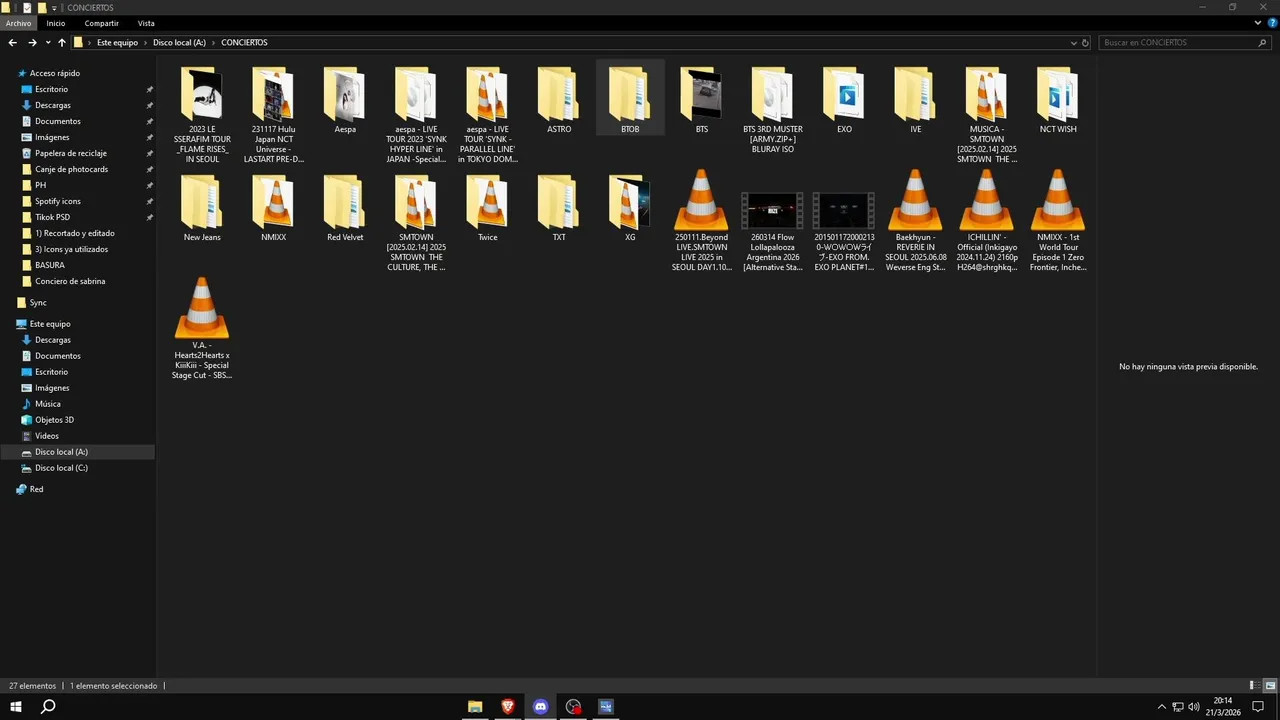The height and width of the screenshot is (720, 1280).
Task: Open the address bar history dropdown
Action: [1074, 43]
